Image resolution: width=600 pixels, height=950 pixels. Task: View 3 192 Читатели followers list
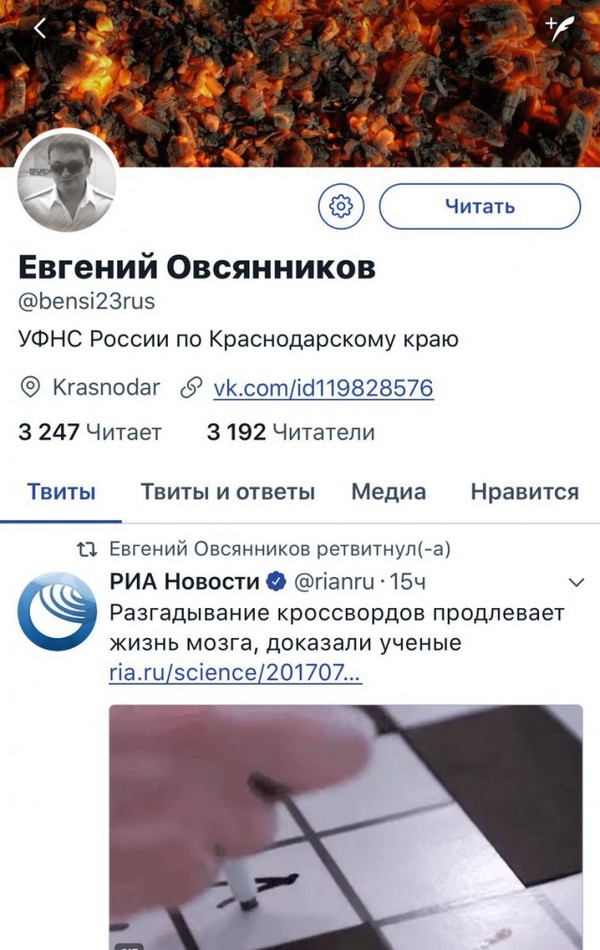click(x=291, y=432)
